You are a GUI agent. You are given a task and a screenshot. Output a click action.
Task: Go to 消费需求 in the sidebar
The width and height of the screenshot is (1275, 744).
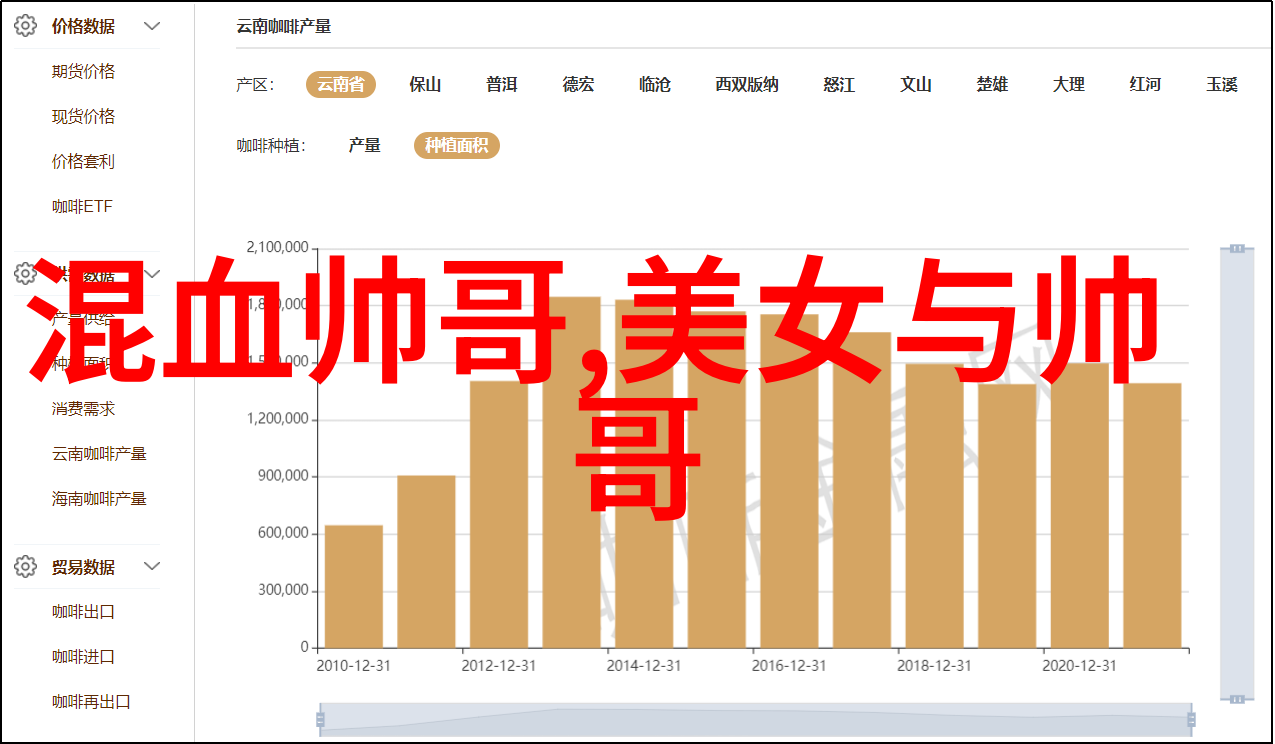pyautogui.click(x=84, y=408)
